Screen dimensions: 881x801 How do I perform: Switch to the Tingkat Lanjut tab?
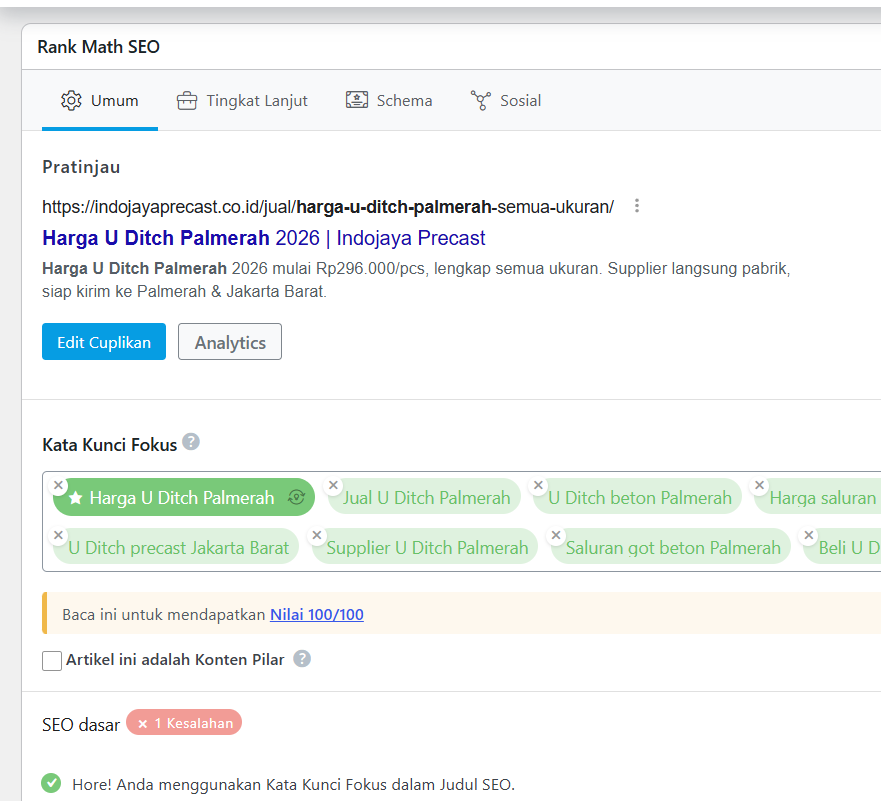(x=242, y=101)
